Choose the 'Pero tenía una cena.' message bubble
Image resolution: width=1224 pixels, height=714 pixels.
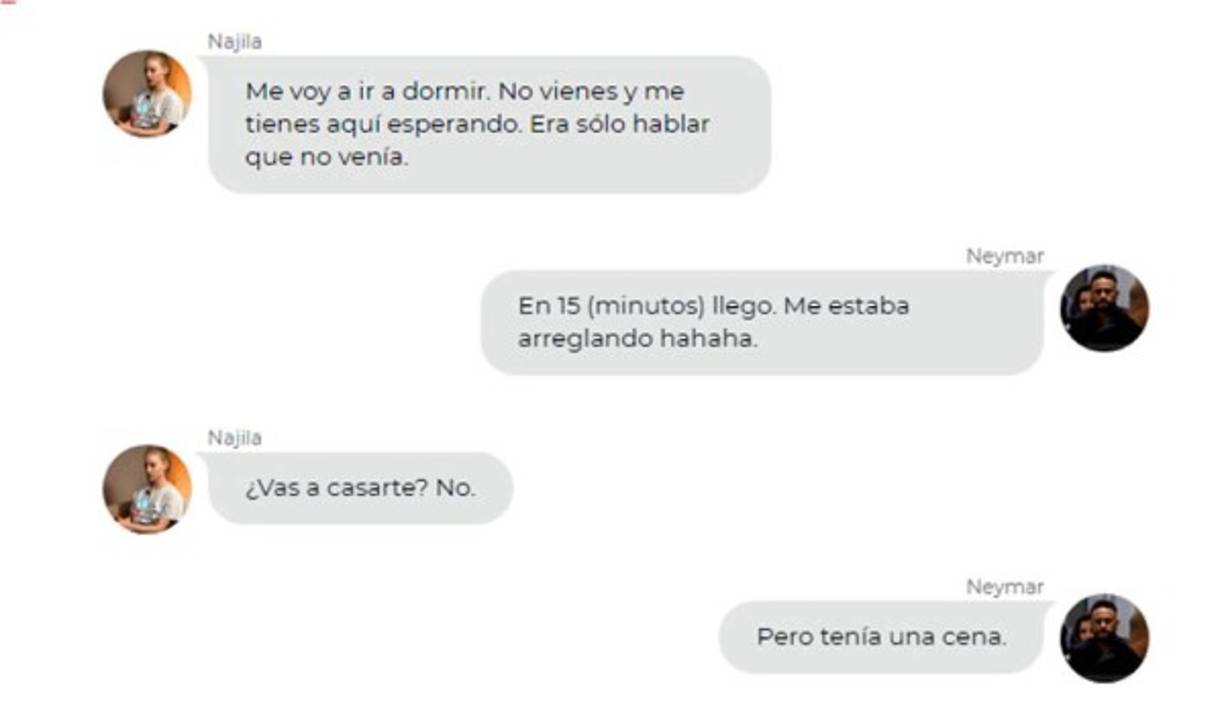pyautogui.click(x=881, y=636)
